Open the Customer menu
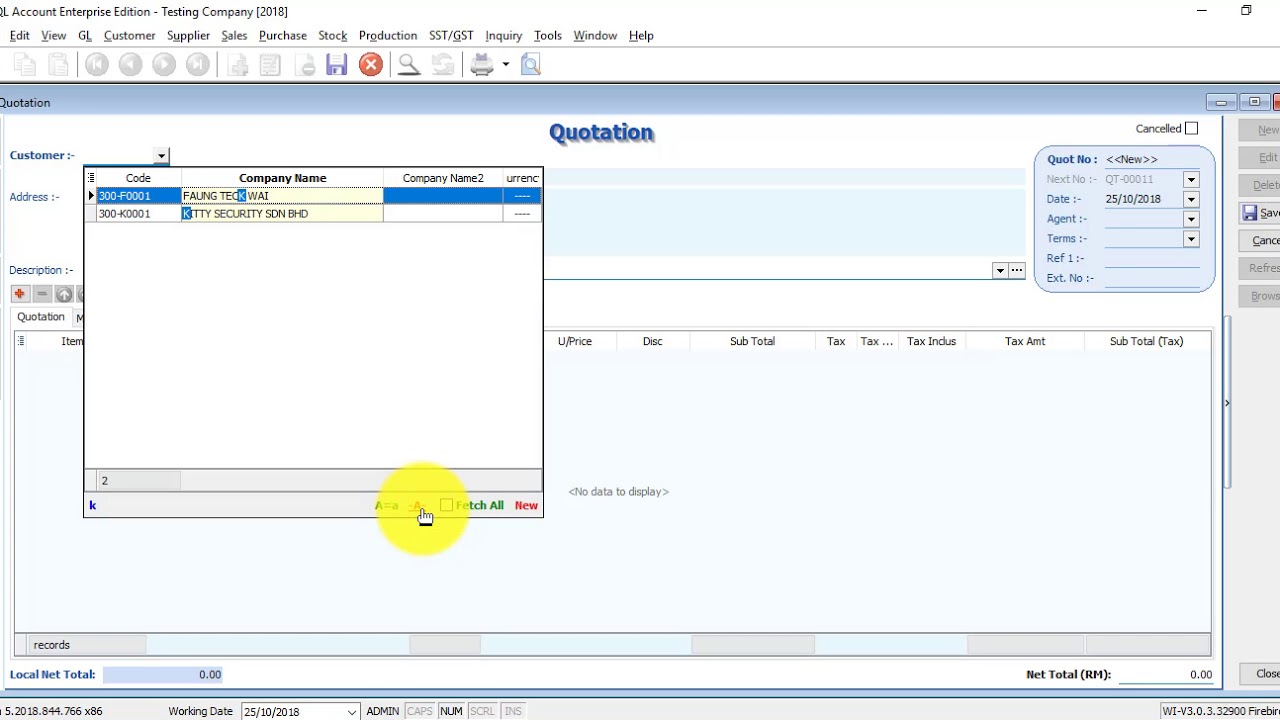 point(129,35)
